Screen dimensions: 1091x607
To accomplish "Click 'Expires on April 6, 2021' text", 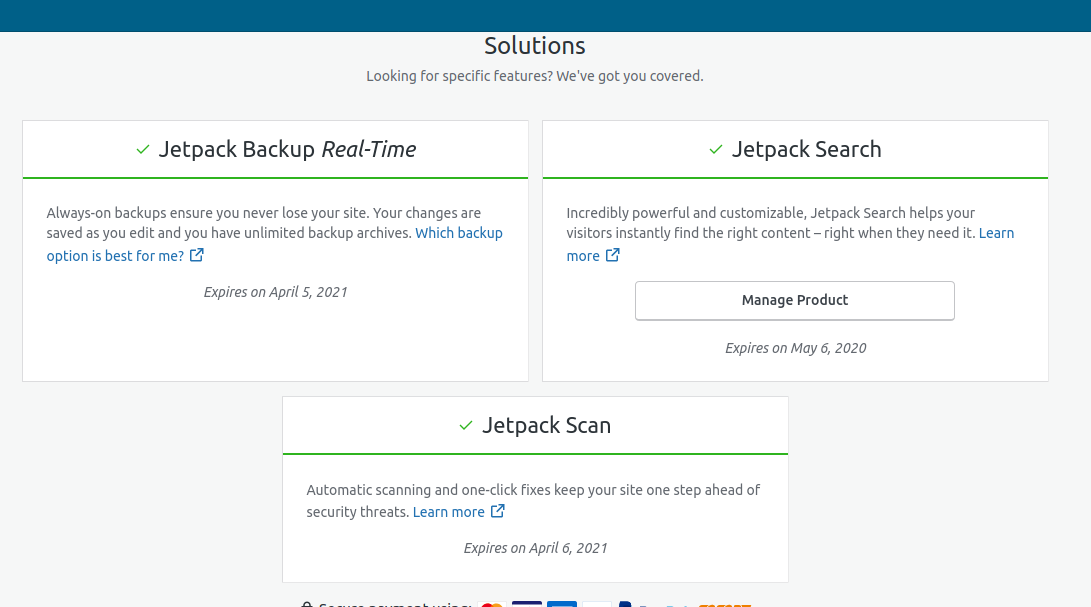I will click(x=535, y=549).
